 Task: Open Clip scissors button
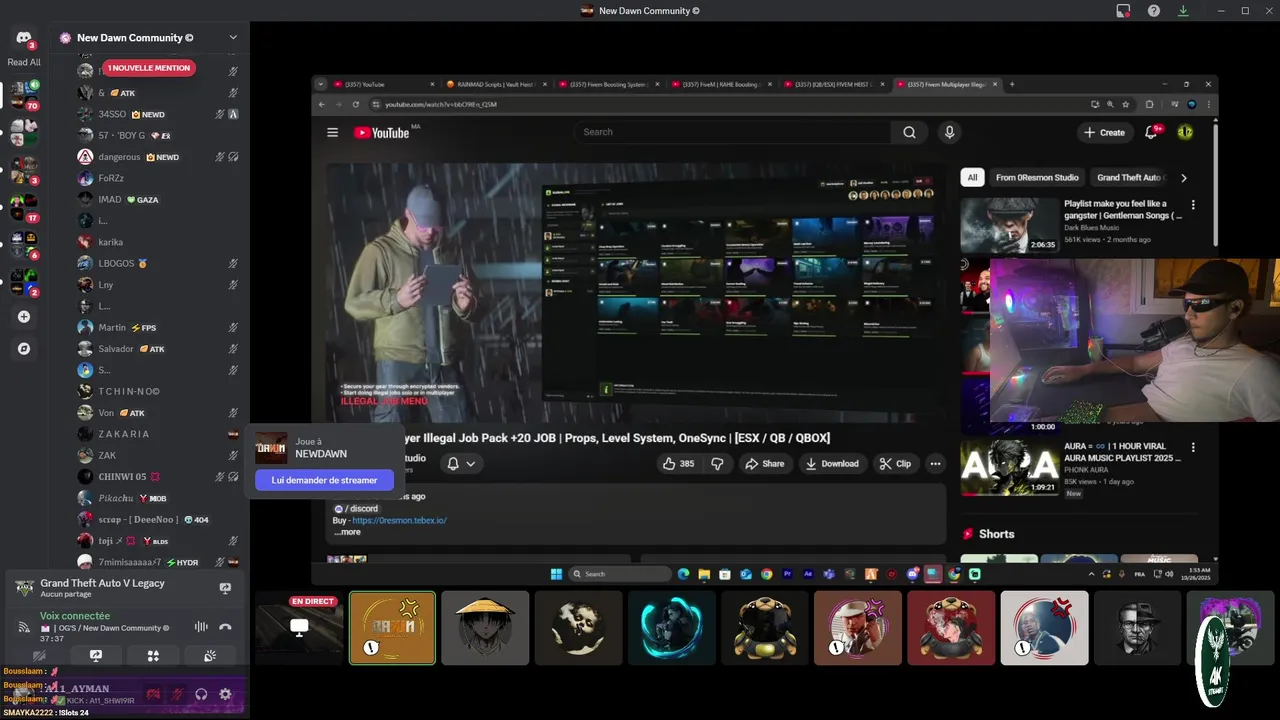pyautogui.click(x=895, y=464)
